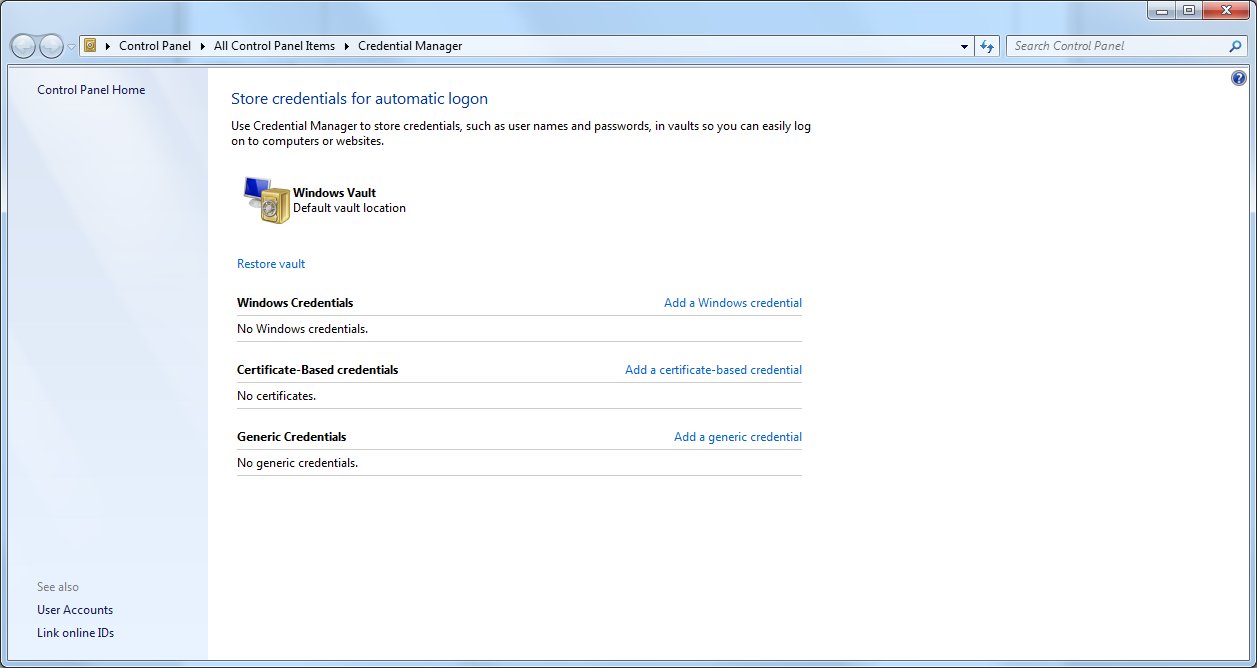The image size is (1257, 668).
Task: Select the Windows Vault icon
Action: pyautogui.click(x=266, y=200)
